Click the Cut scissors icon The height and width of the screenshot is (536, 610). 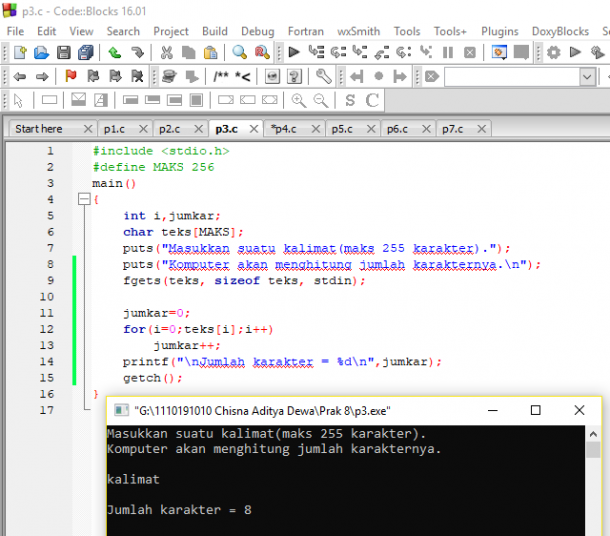(x=166, y=52)
